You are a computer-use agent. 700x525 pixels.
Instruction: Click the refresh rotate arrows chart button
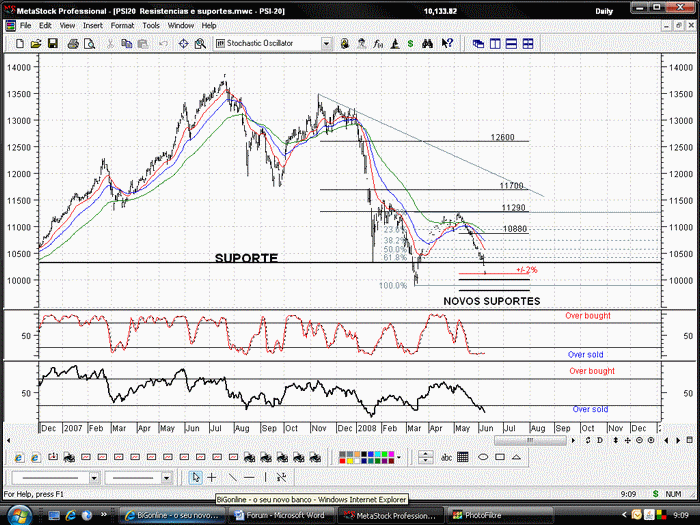pyautogui.click(x=588, y=441)
